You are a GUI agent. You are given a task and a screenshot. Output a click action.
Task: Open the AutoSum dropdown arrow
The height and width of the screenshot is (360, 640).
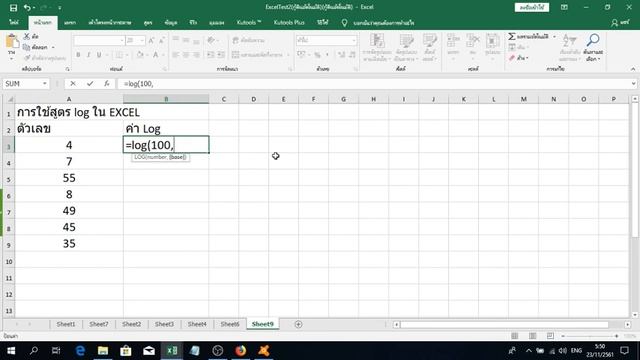554,37
